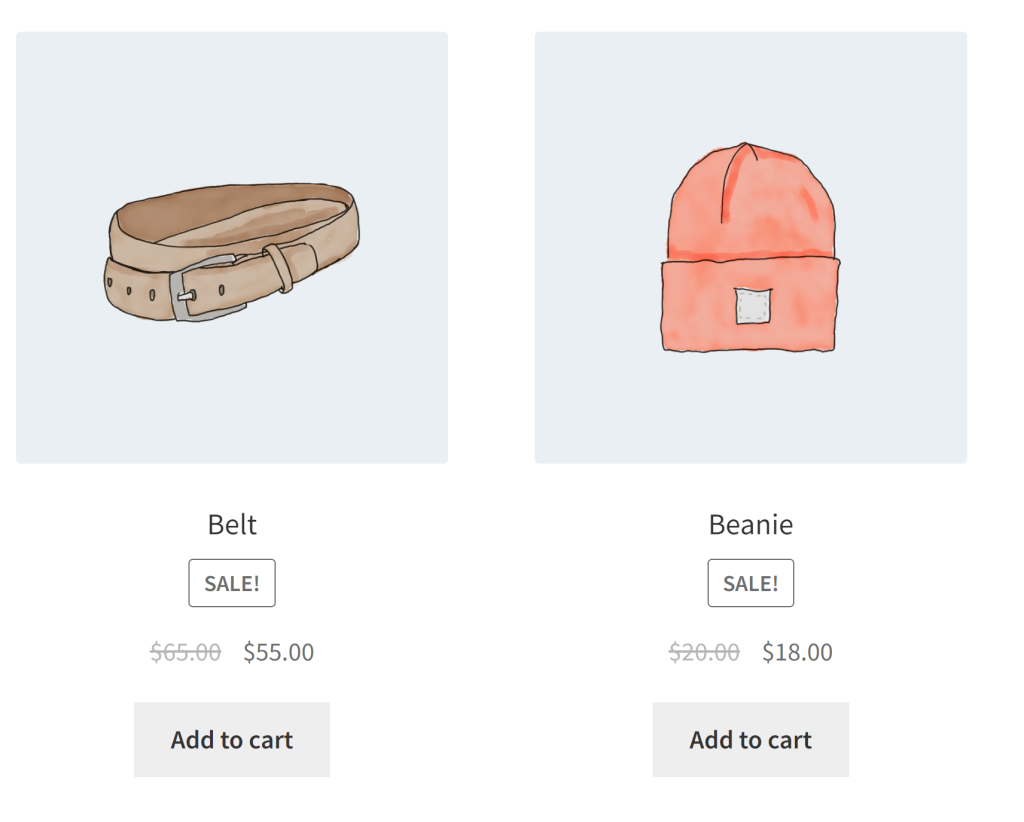Click the brown belt strap drawing

click(x=232, y=251)
